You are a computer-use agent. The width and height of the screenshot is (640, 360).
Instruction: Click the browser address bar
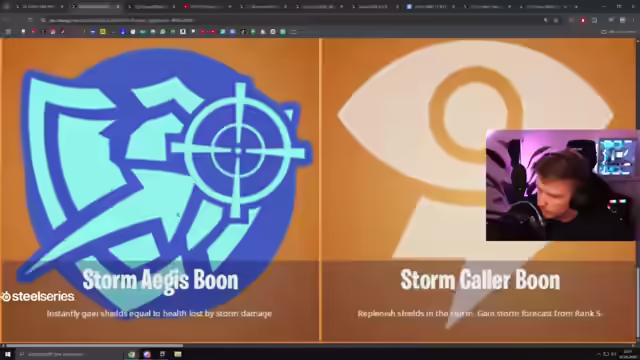286,20
